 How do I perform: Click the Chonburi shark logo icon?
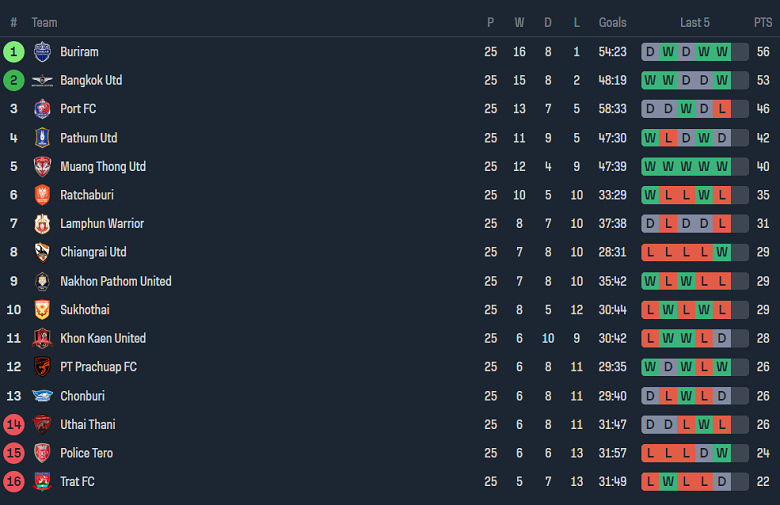pos(42,396)
